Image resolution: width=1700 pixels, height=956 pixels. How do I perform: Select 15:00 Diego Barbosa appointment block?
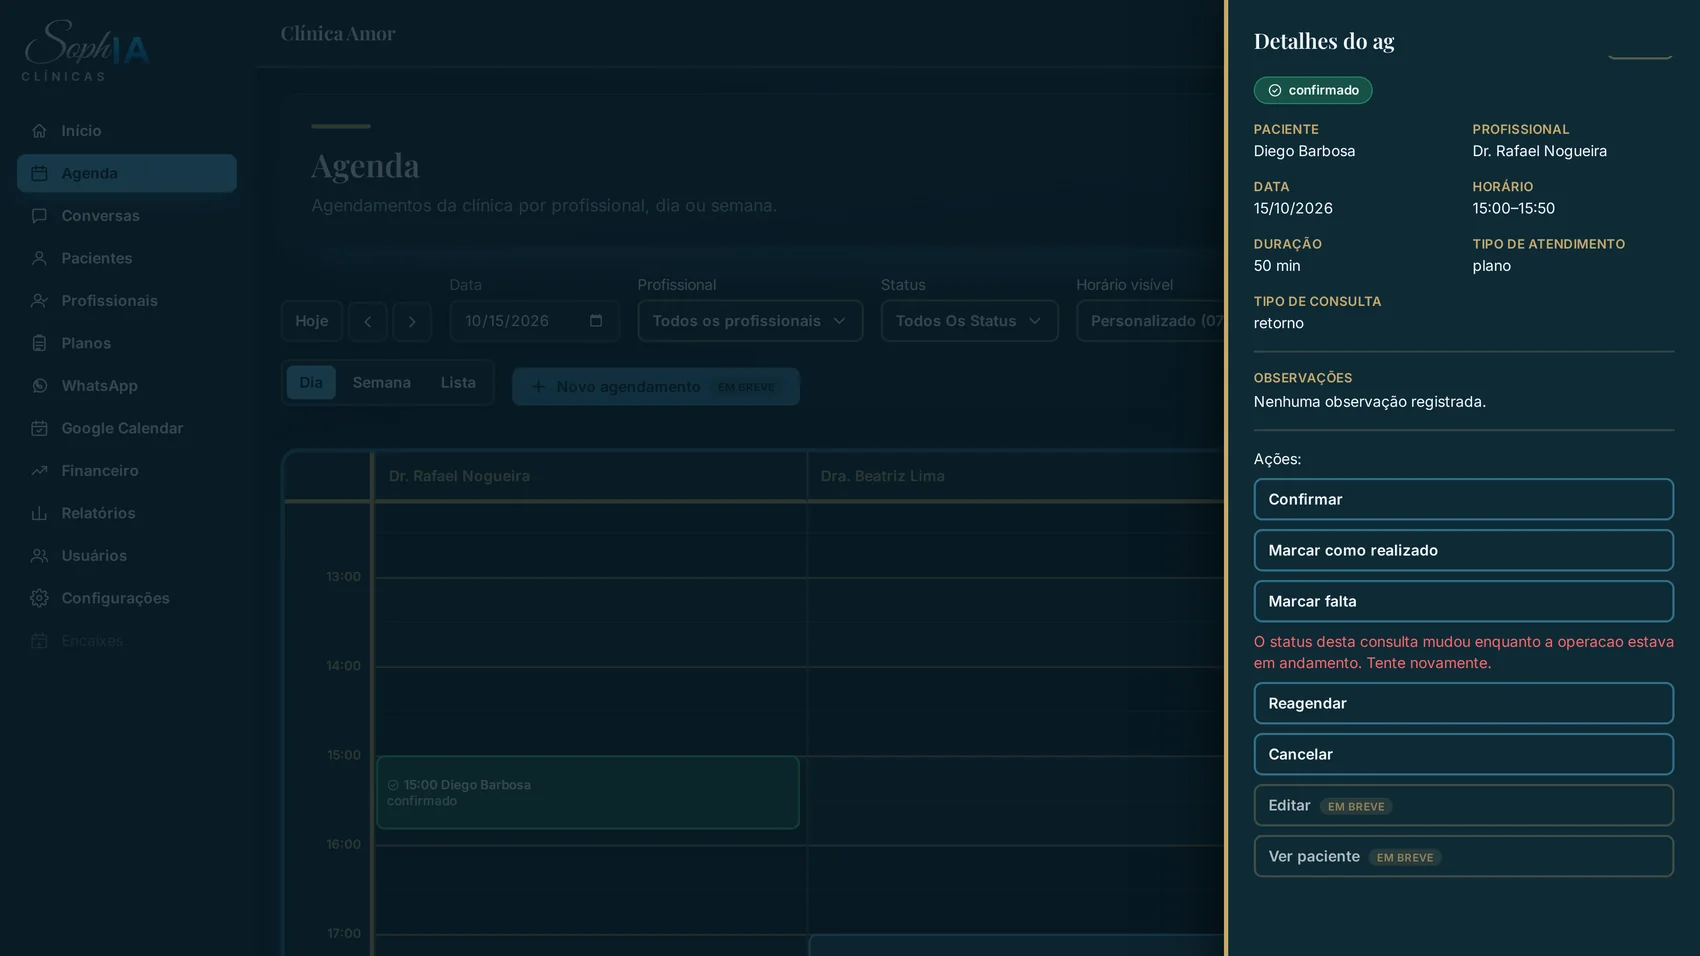coord(588,792)
